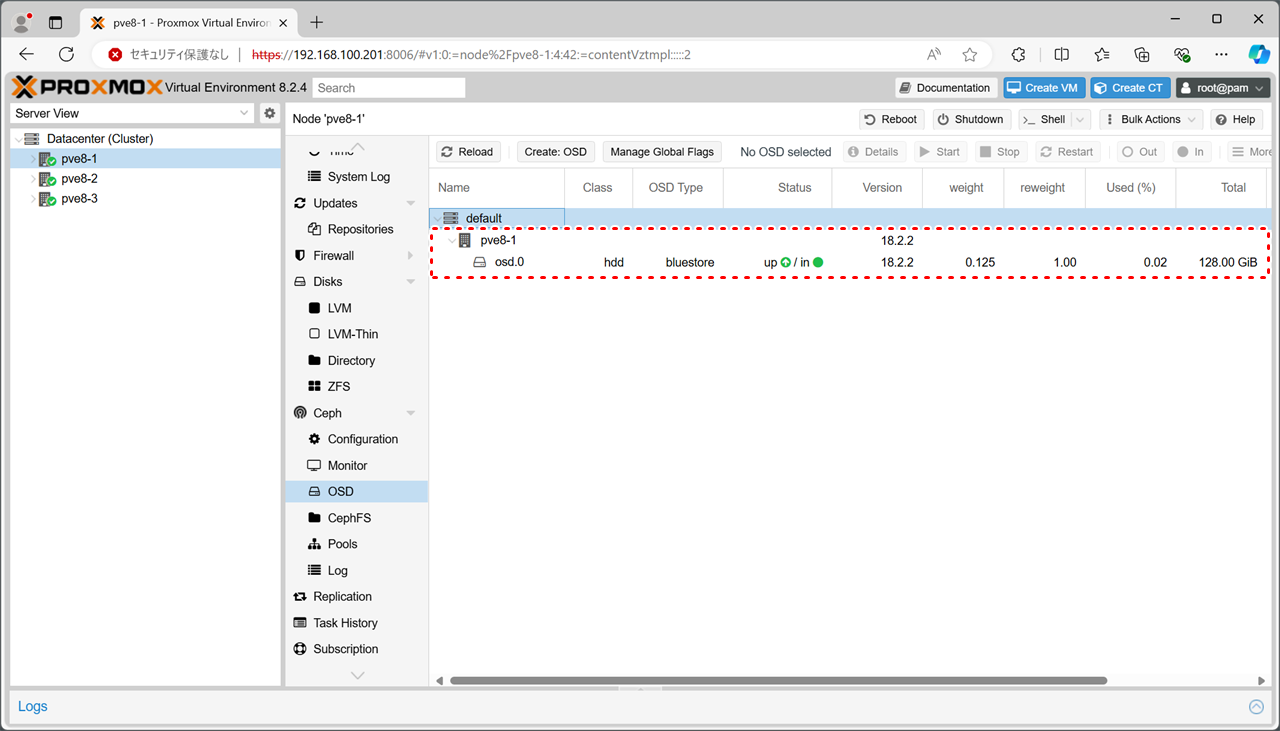Click the horizontal scrollbar of OSD grid
This screenshot has height=731, width=1280.
pos(778,681)
